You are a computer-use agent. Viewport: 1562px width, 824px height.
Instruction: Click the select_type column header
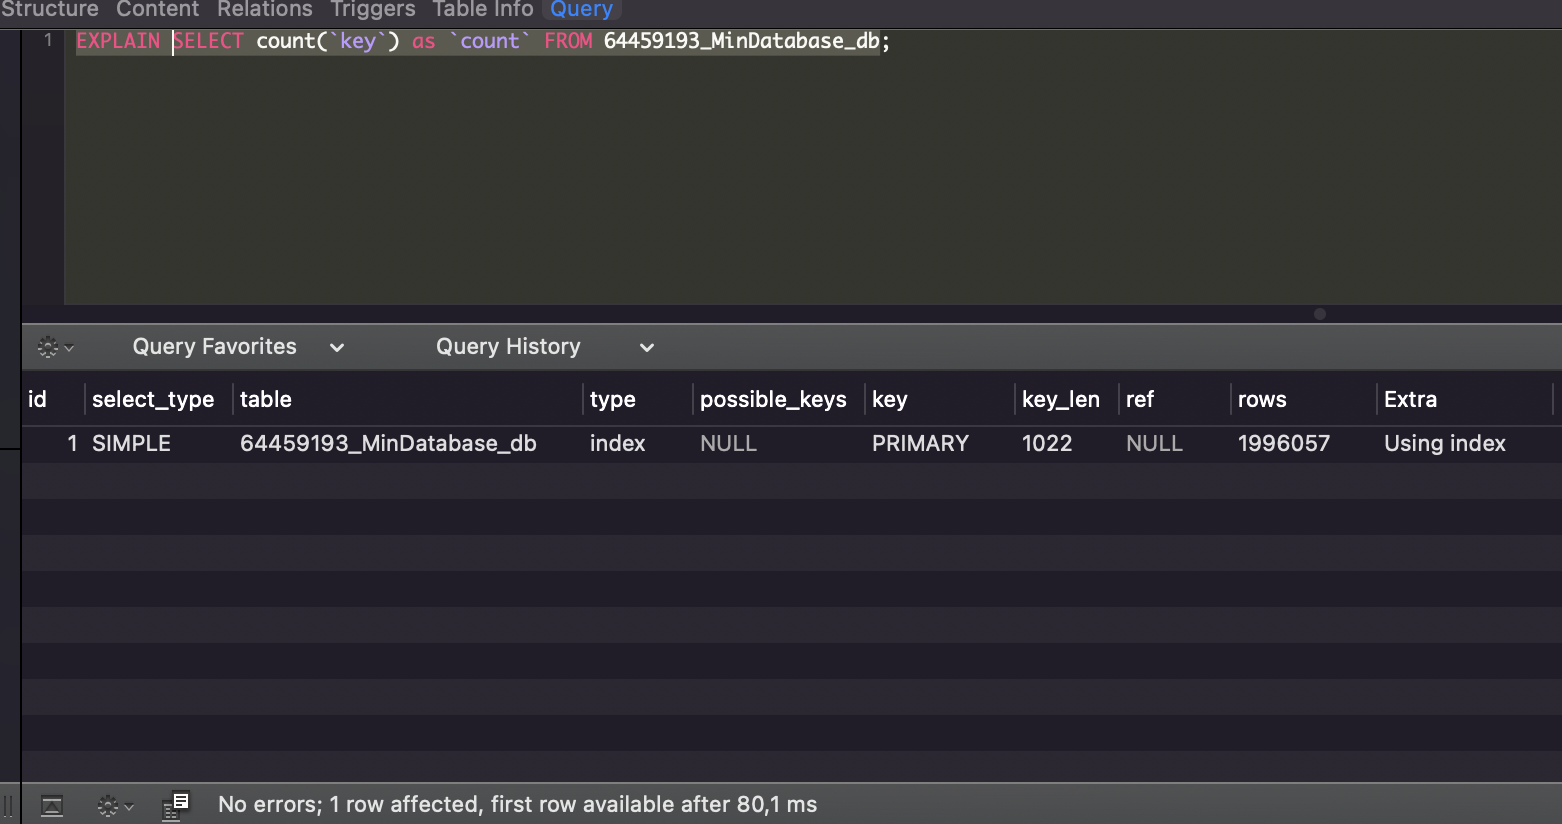click(153, 399)
